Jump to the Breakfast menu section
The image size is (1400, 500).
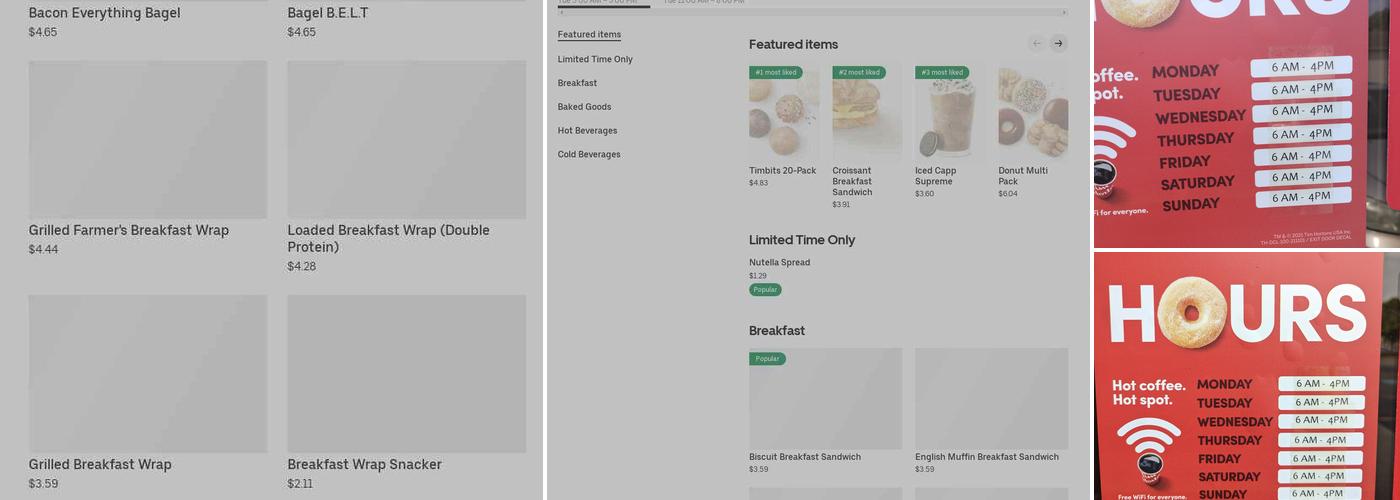coord(577,83)
